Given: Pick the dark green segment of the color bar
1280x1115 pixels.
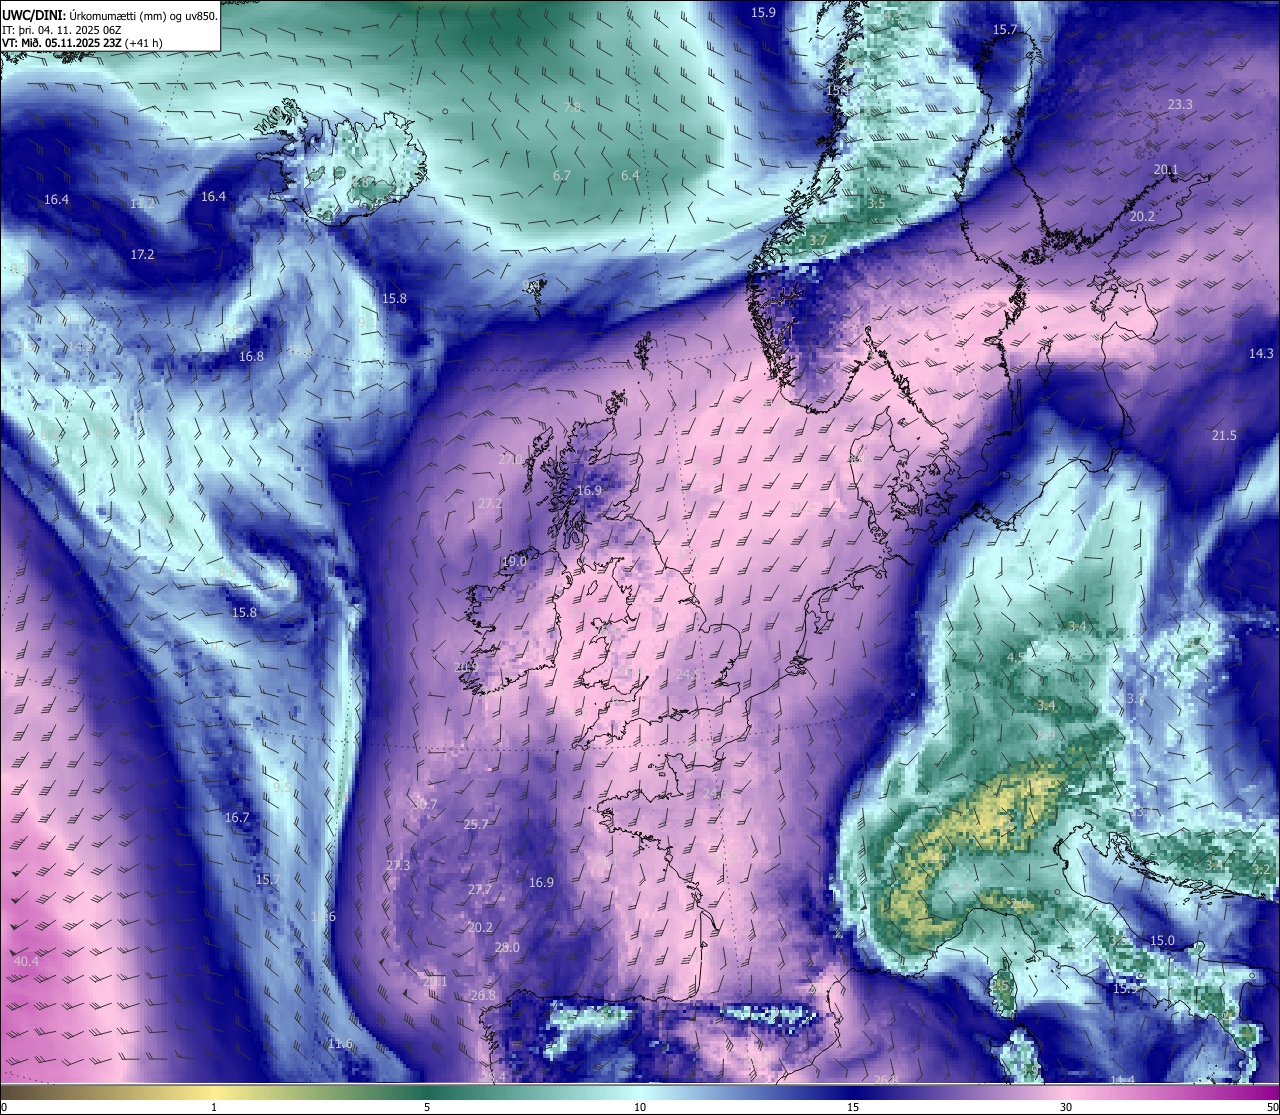Looking at the screenshot, I should (427, 1092).
